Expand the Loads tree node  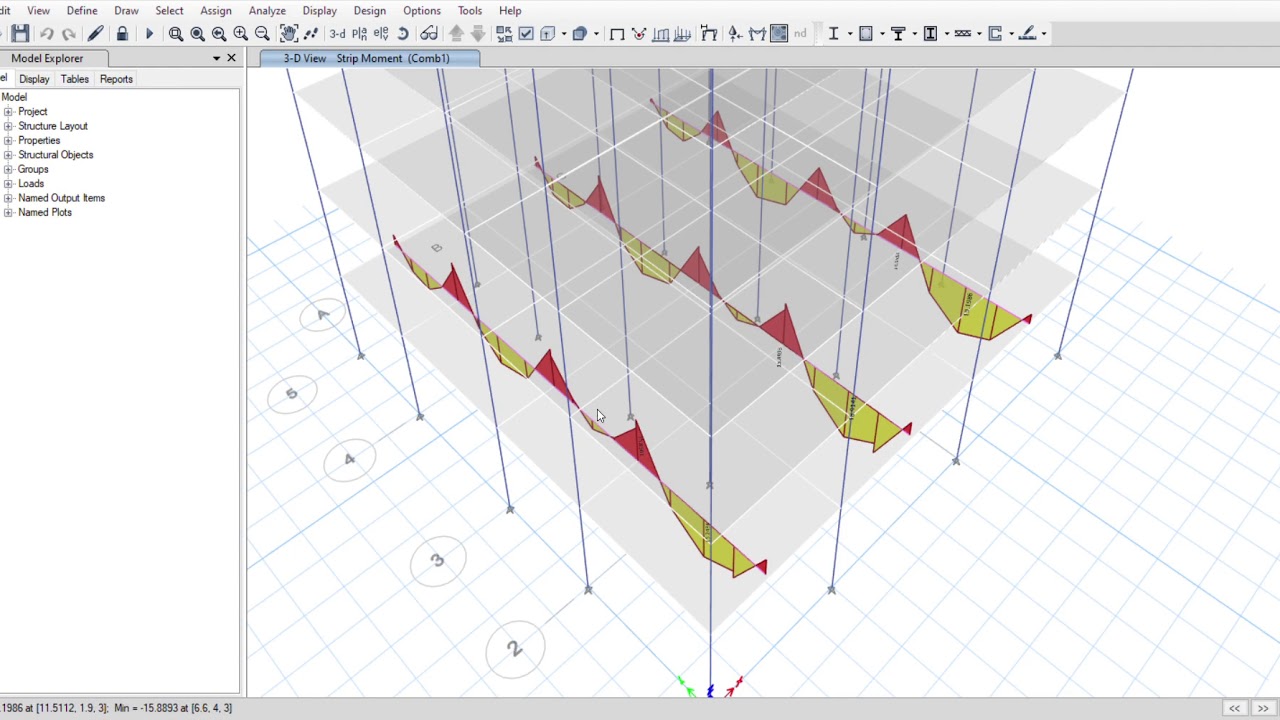[8, 184]
